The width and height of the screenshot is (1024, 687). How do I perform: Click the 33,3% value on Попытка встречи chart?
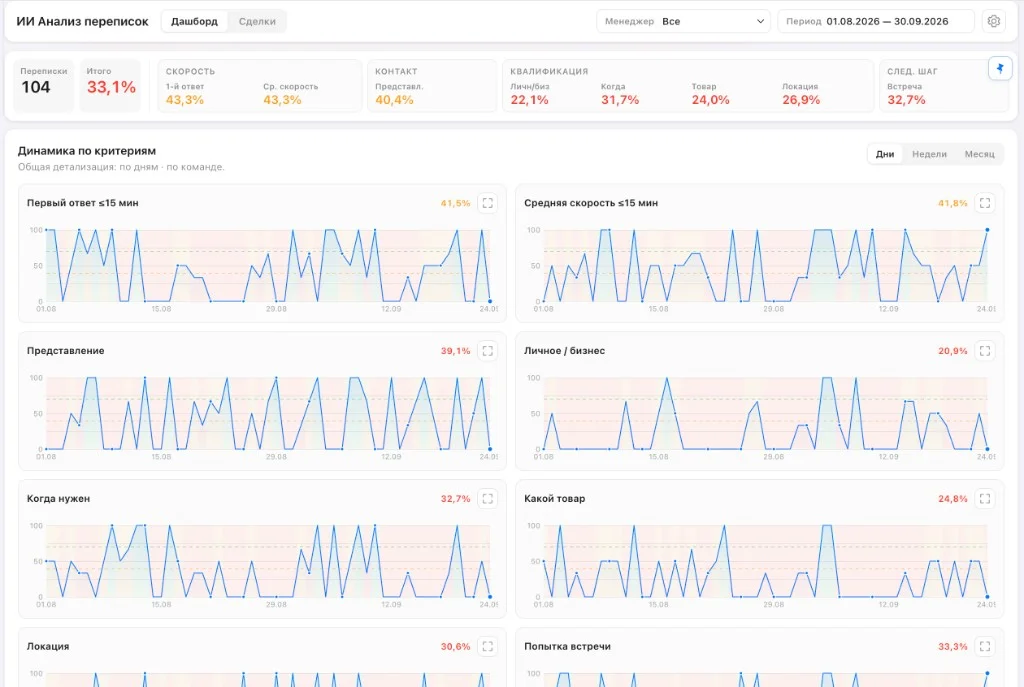pos(953,647)
